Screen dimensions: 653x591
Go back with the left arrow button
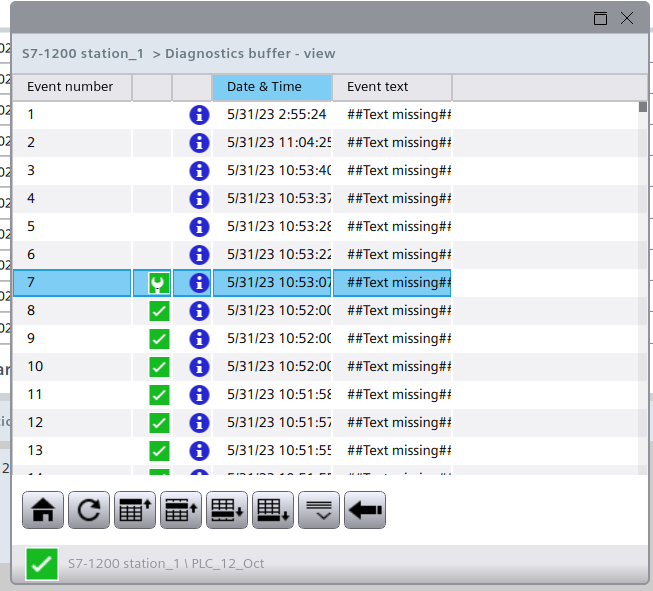[365, 510]
